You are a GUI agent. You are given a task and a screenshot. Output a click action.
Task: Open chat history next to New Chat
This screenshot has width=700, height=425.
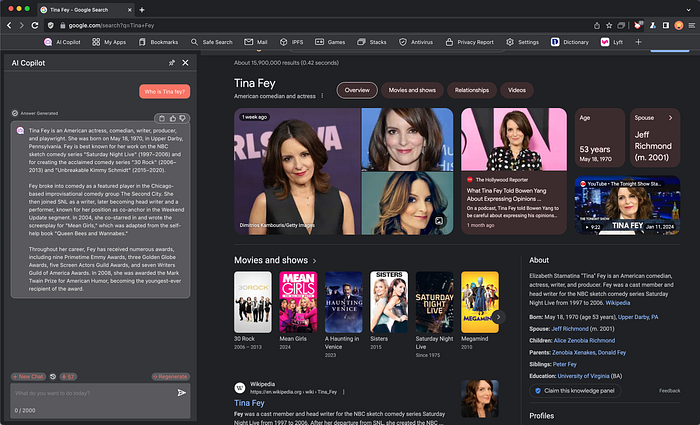click(53, 377)
